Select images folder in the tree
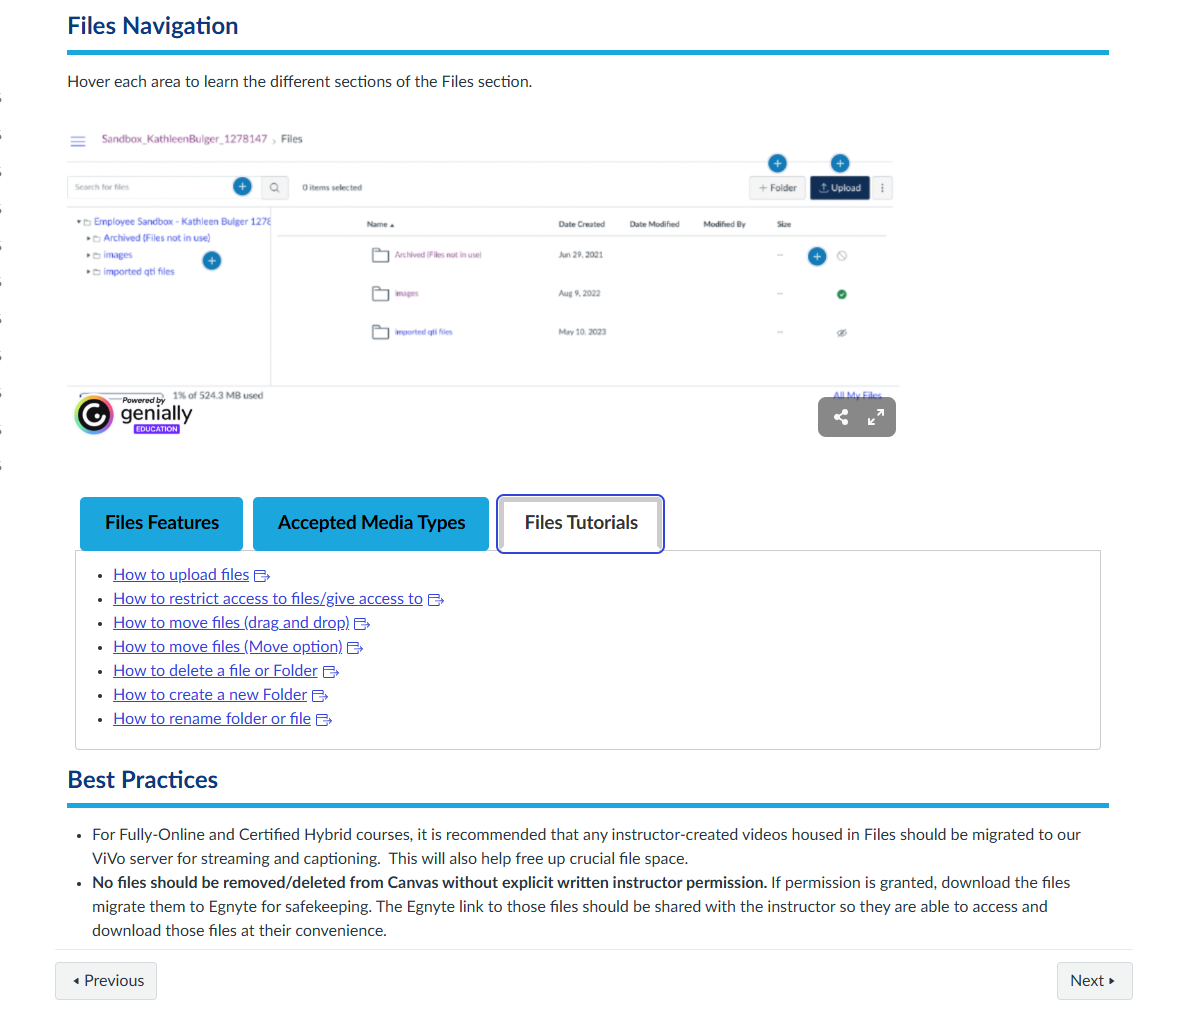This screenshot has width=1202, height=1026. point(118,255)
